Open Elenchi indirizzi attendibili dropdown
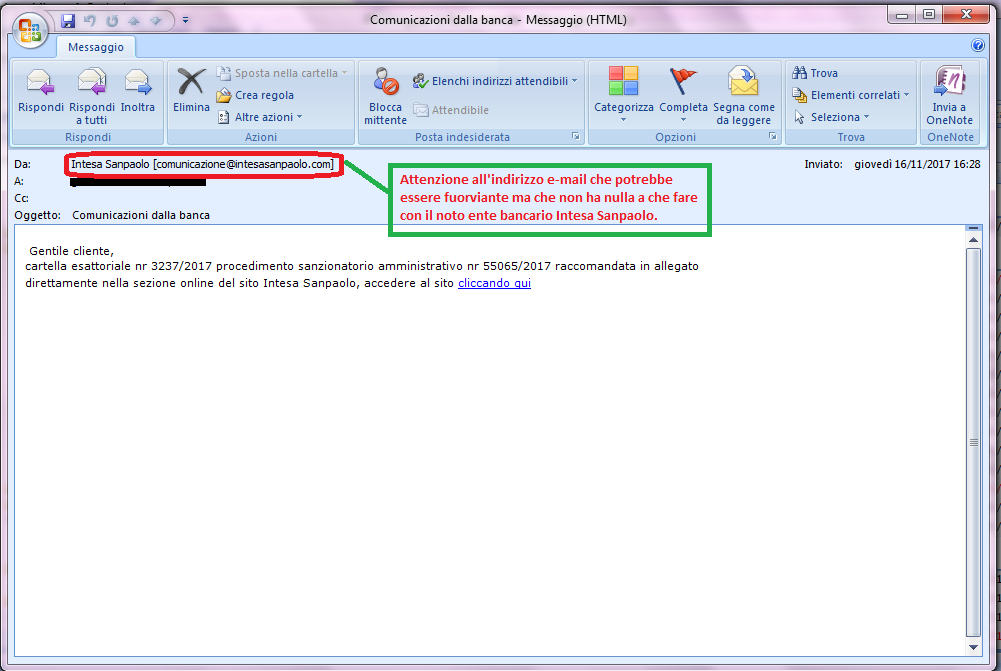This screenshot has width=1001, height=671. (x=495, y=81)
